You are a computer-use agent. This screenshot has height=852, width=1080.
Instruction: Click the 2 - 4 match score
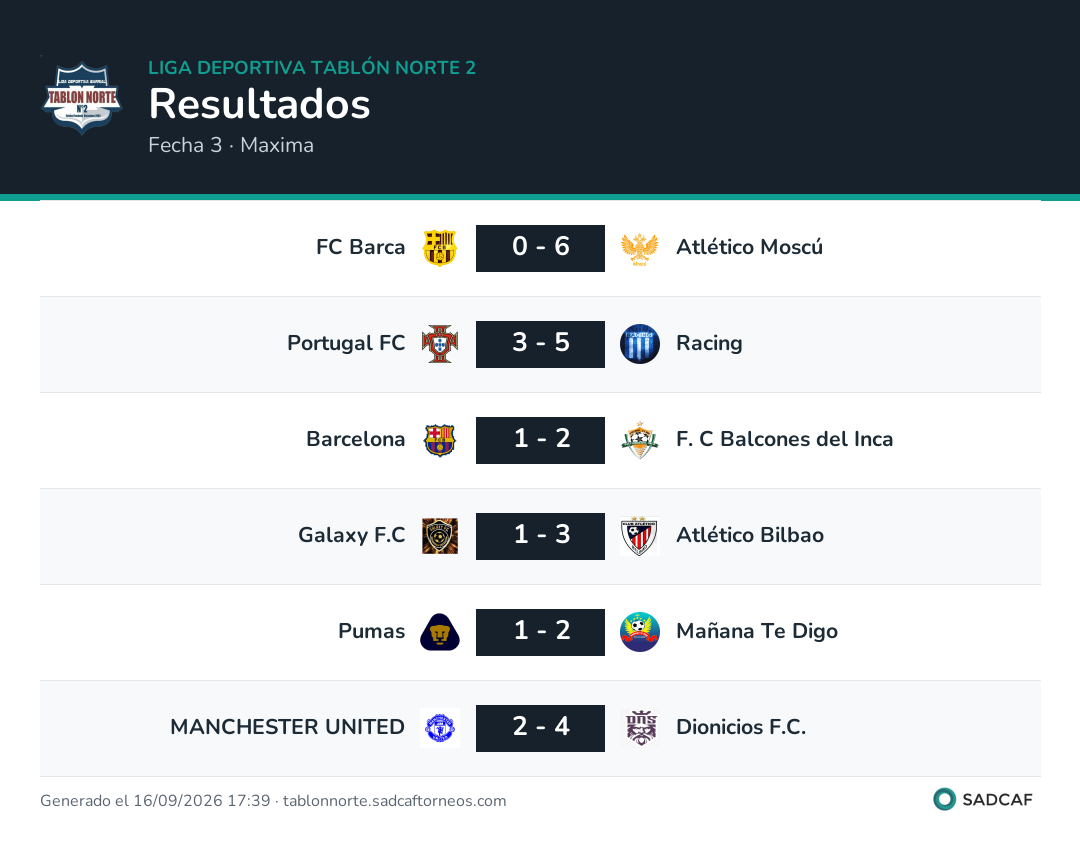pos(540,728)
